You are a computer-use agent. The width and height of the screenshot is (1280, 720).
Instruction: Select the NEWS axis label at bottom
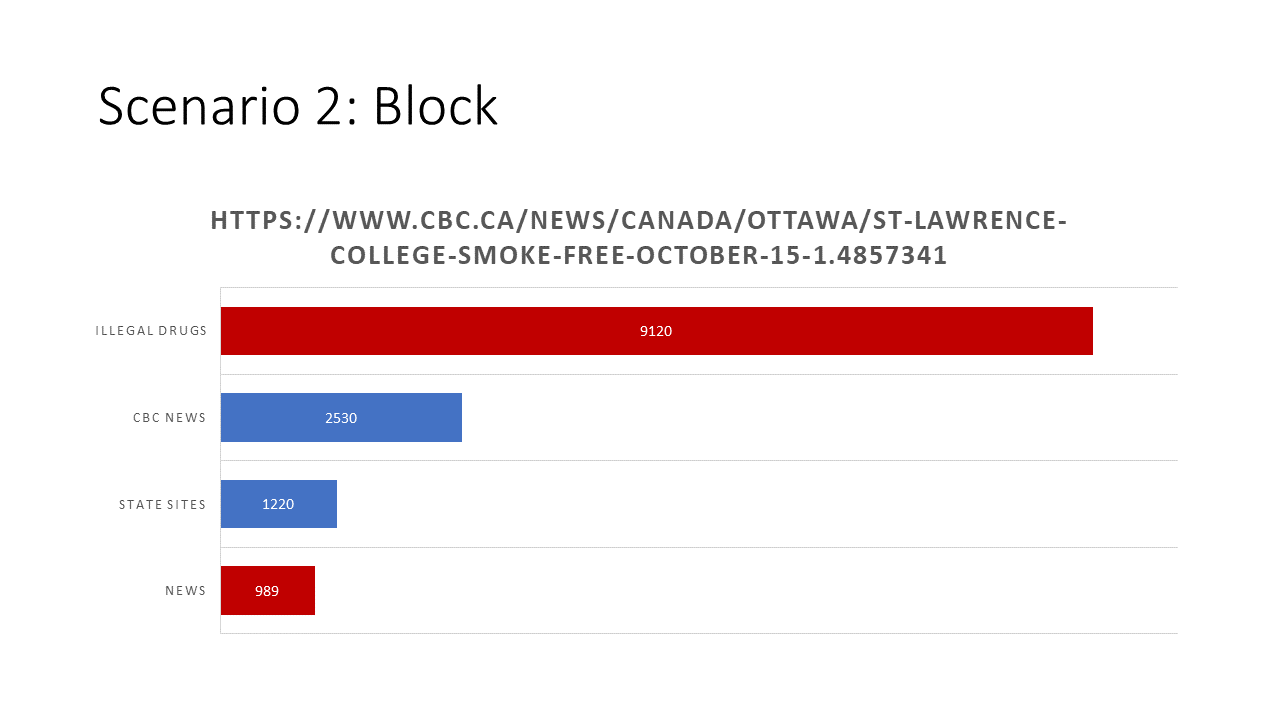click(186, 591)
